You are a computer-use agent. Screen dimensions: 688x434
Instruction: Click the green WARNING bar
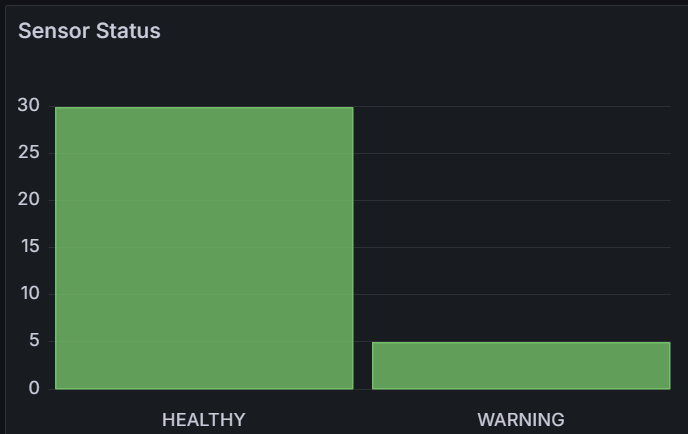(x=521, y=366)
